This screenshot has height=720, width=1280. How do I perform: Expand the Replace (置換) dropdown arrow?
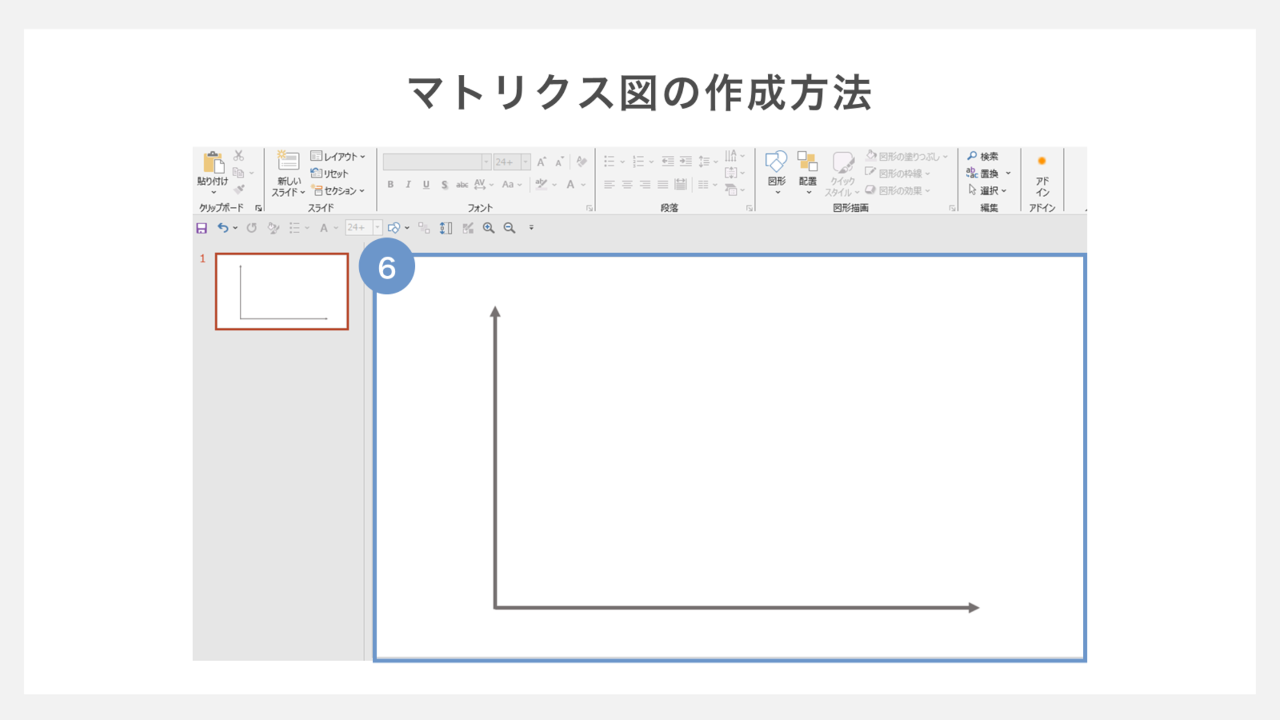coord(1009,173)
